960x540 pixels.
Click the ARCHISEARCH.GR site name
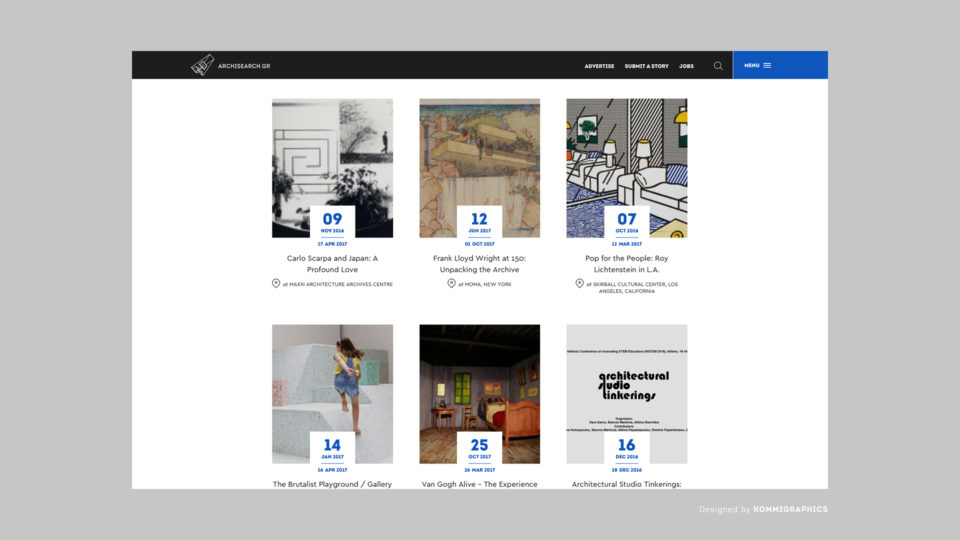(244, 66)
